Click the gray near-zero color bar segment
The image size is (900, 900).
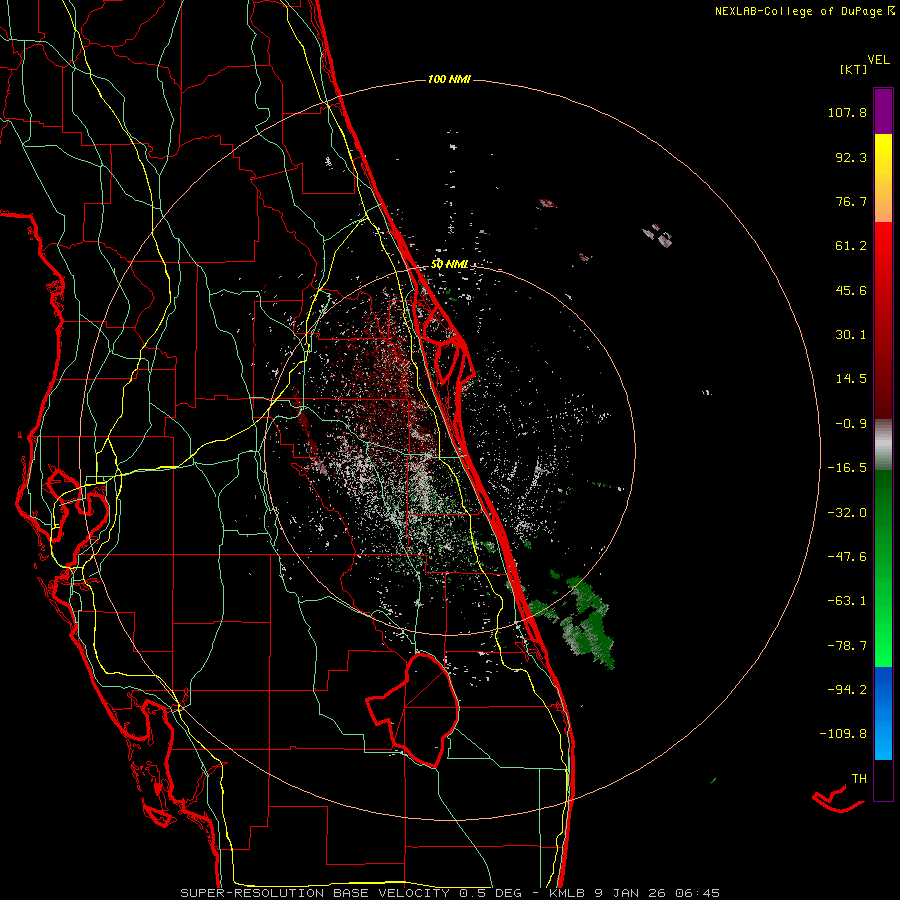coord(883,444)
